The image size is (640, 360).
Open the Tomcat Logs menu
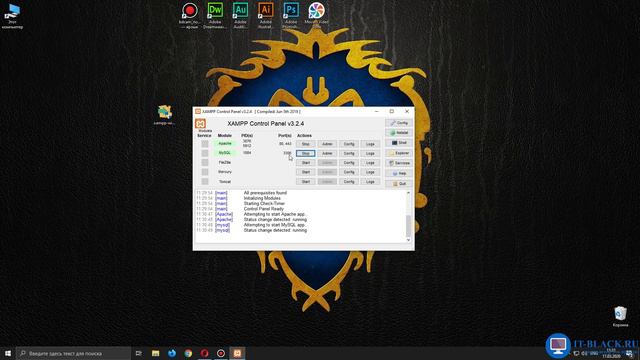pos(370,182)
